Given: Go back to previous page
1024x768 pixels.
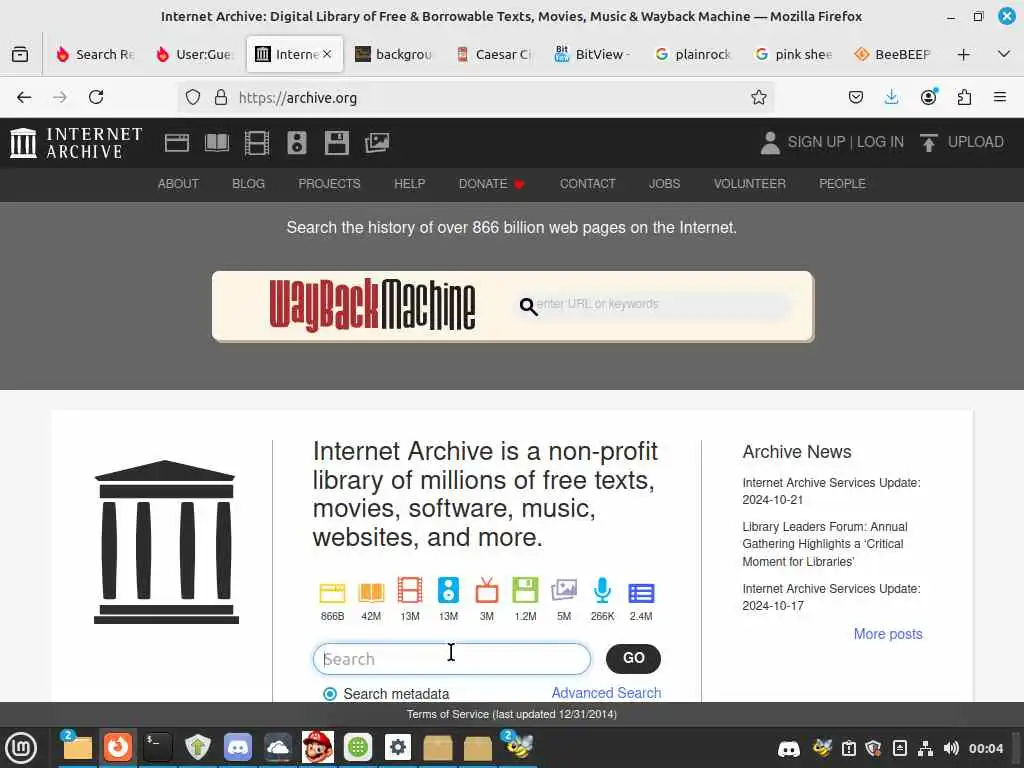Looking at the screenshot, I should pyautogui.click(x=24, y=97).
